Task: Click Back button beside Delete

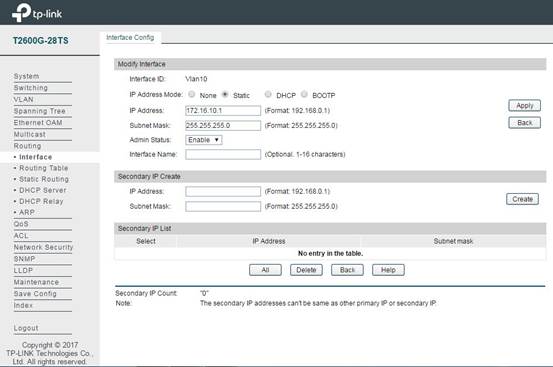Action: [x=347, y=270]
